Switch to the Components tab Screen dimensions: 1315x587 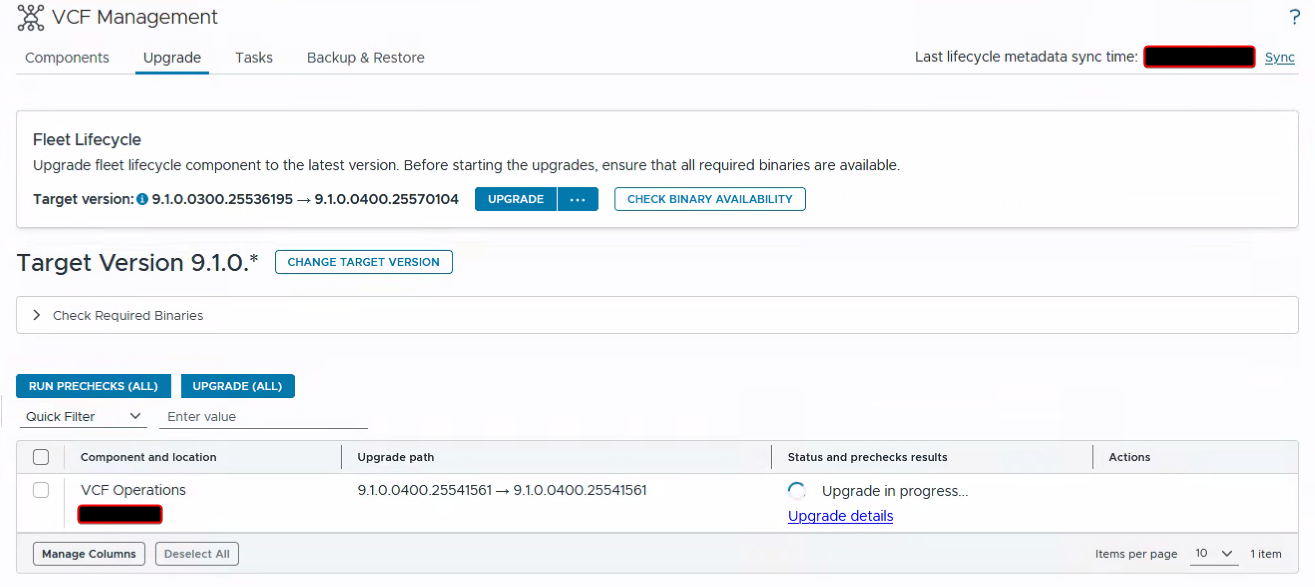pyautogui.click(x=67, y=58)
